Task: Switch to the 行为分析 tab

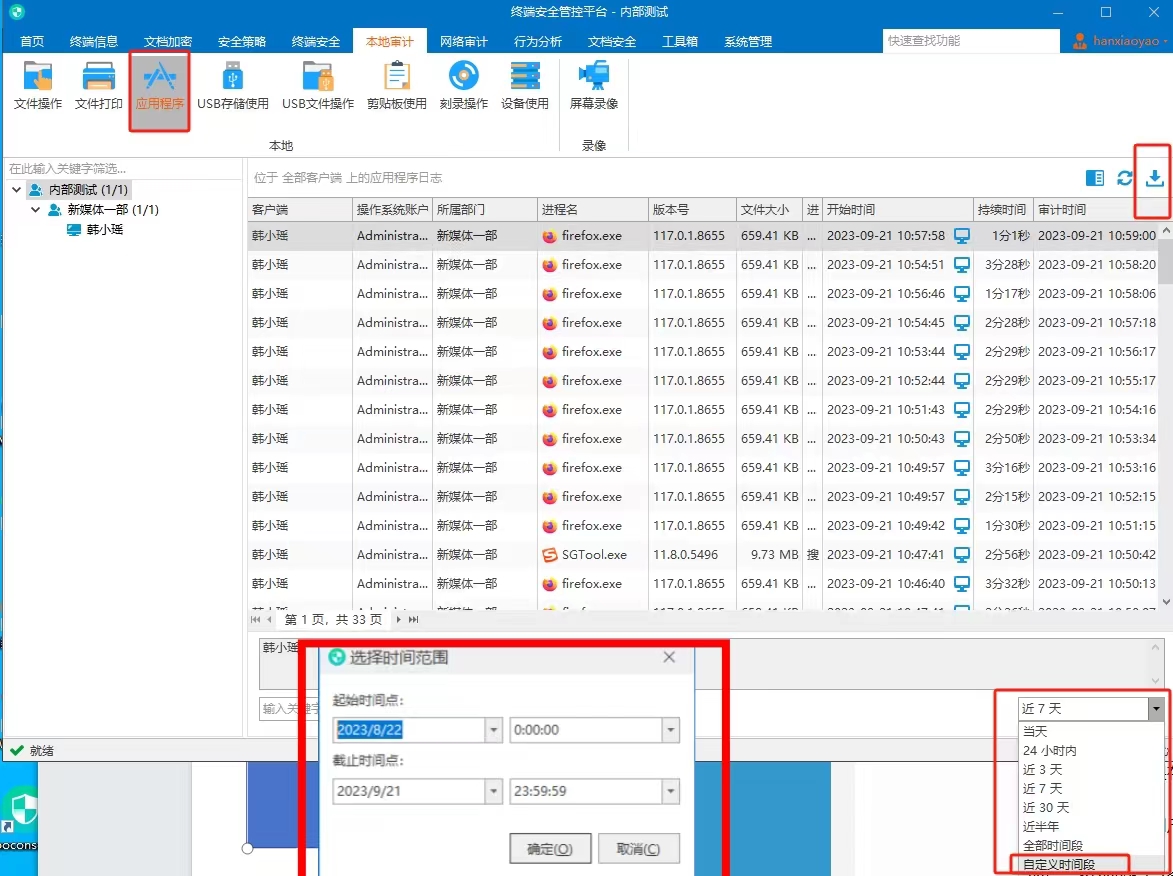Action: 537,42
